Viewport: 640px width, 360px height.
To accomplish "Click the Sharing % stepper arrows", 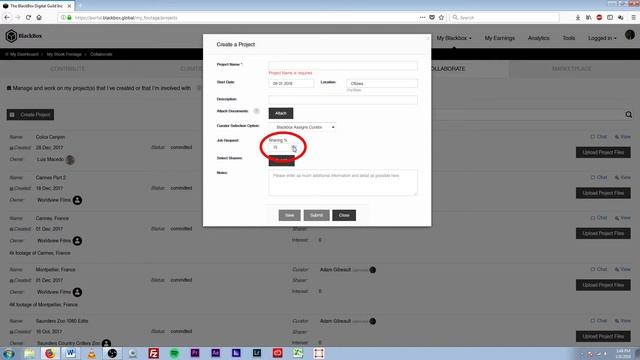I will (x=294, y=147).
